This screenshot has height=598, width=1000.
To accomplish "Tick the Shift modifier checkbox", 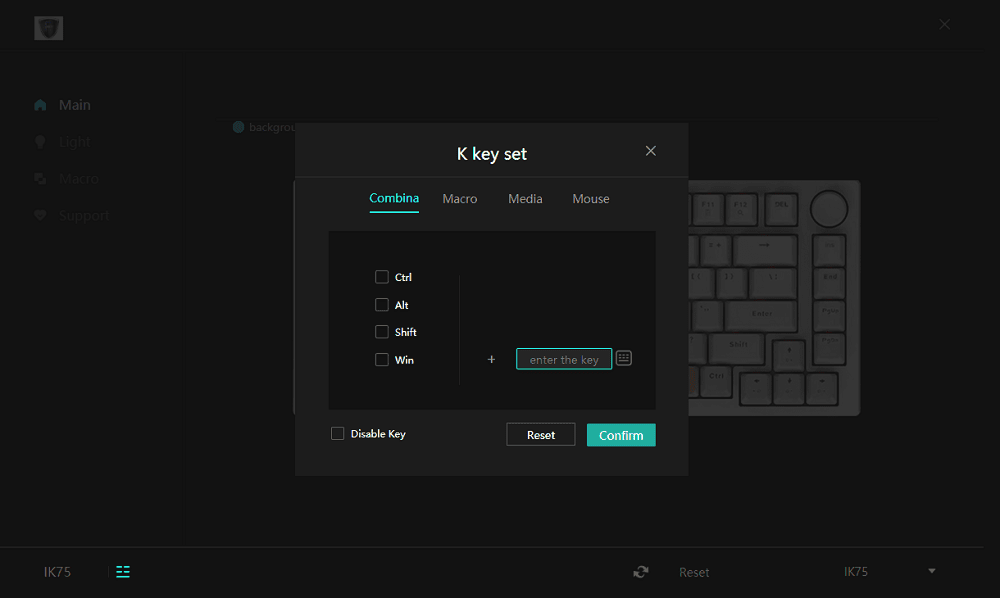I will pos(382,332).
